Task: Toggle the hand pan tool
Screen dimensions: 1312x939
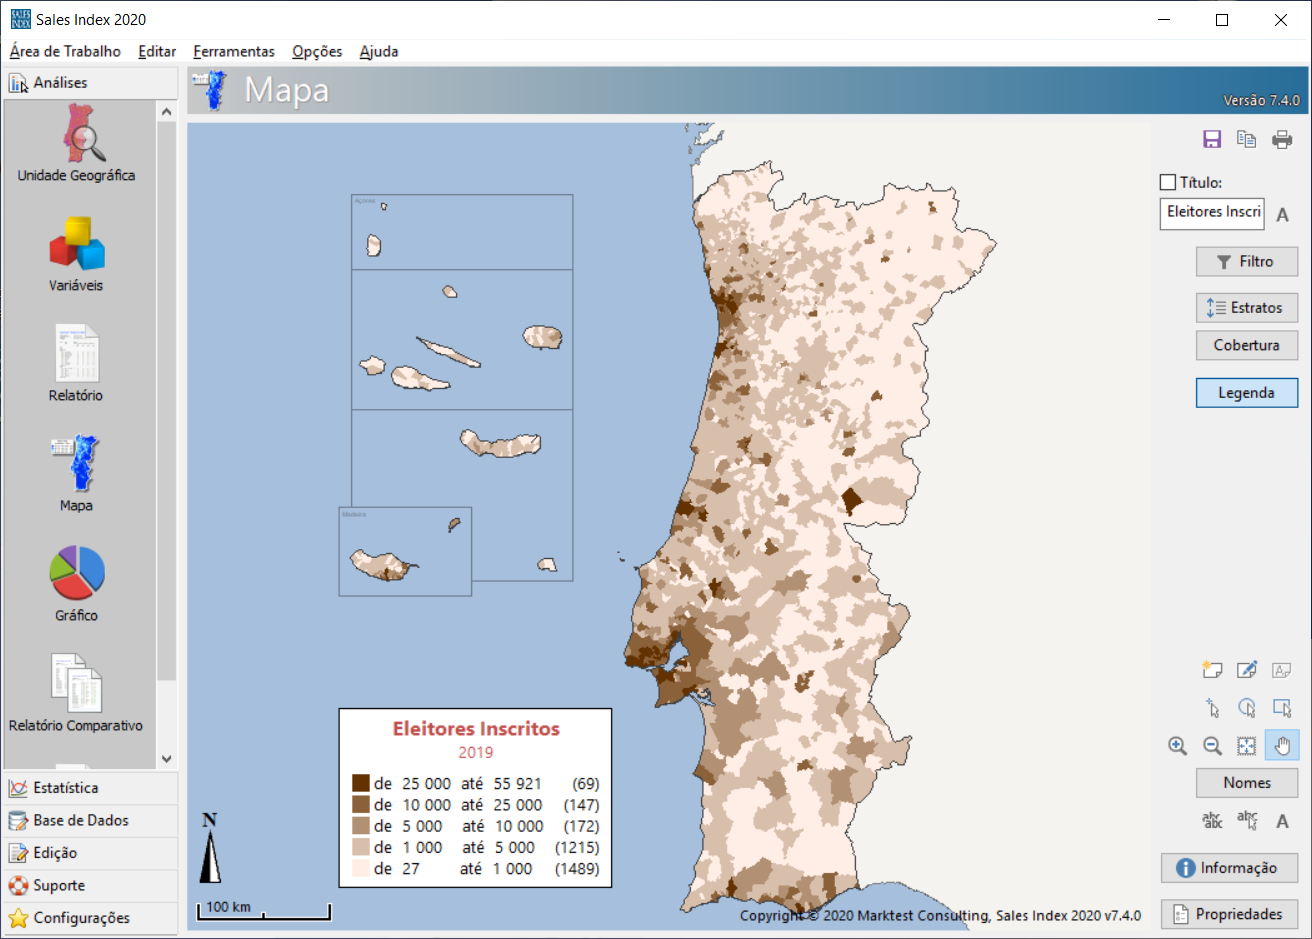Action: tap(1282, 746)
